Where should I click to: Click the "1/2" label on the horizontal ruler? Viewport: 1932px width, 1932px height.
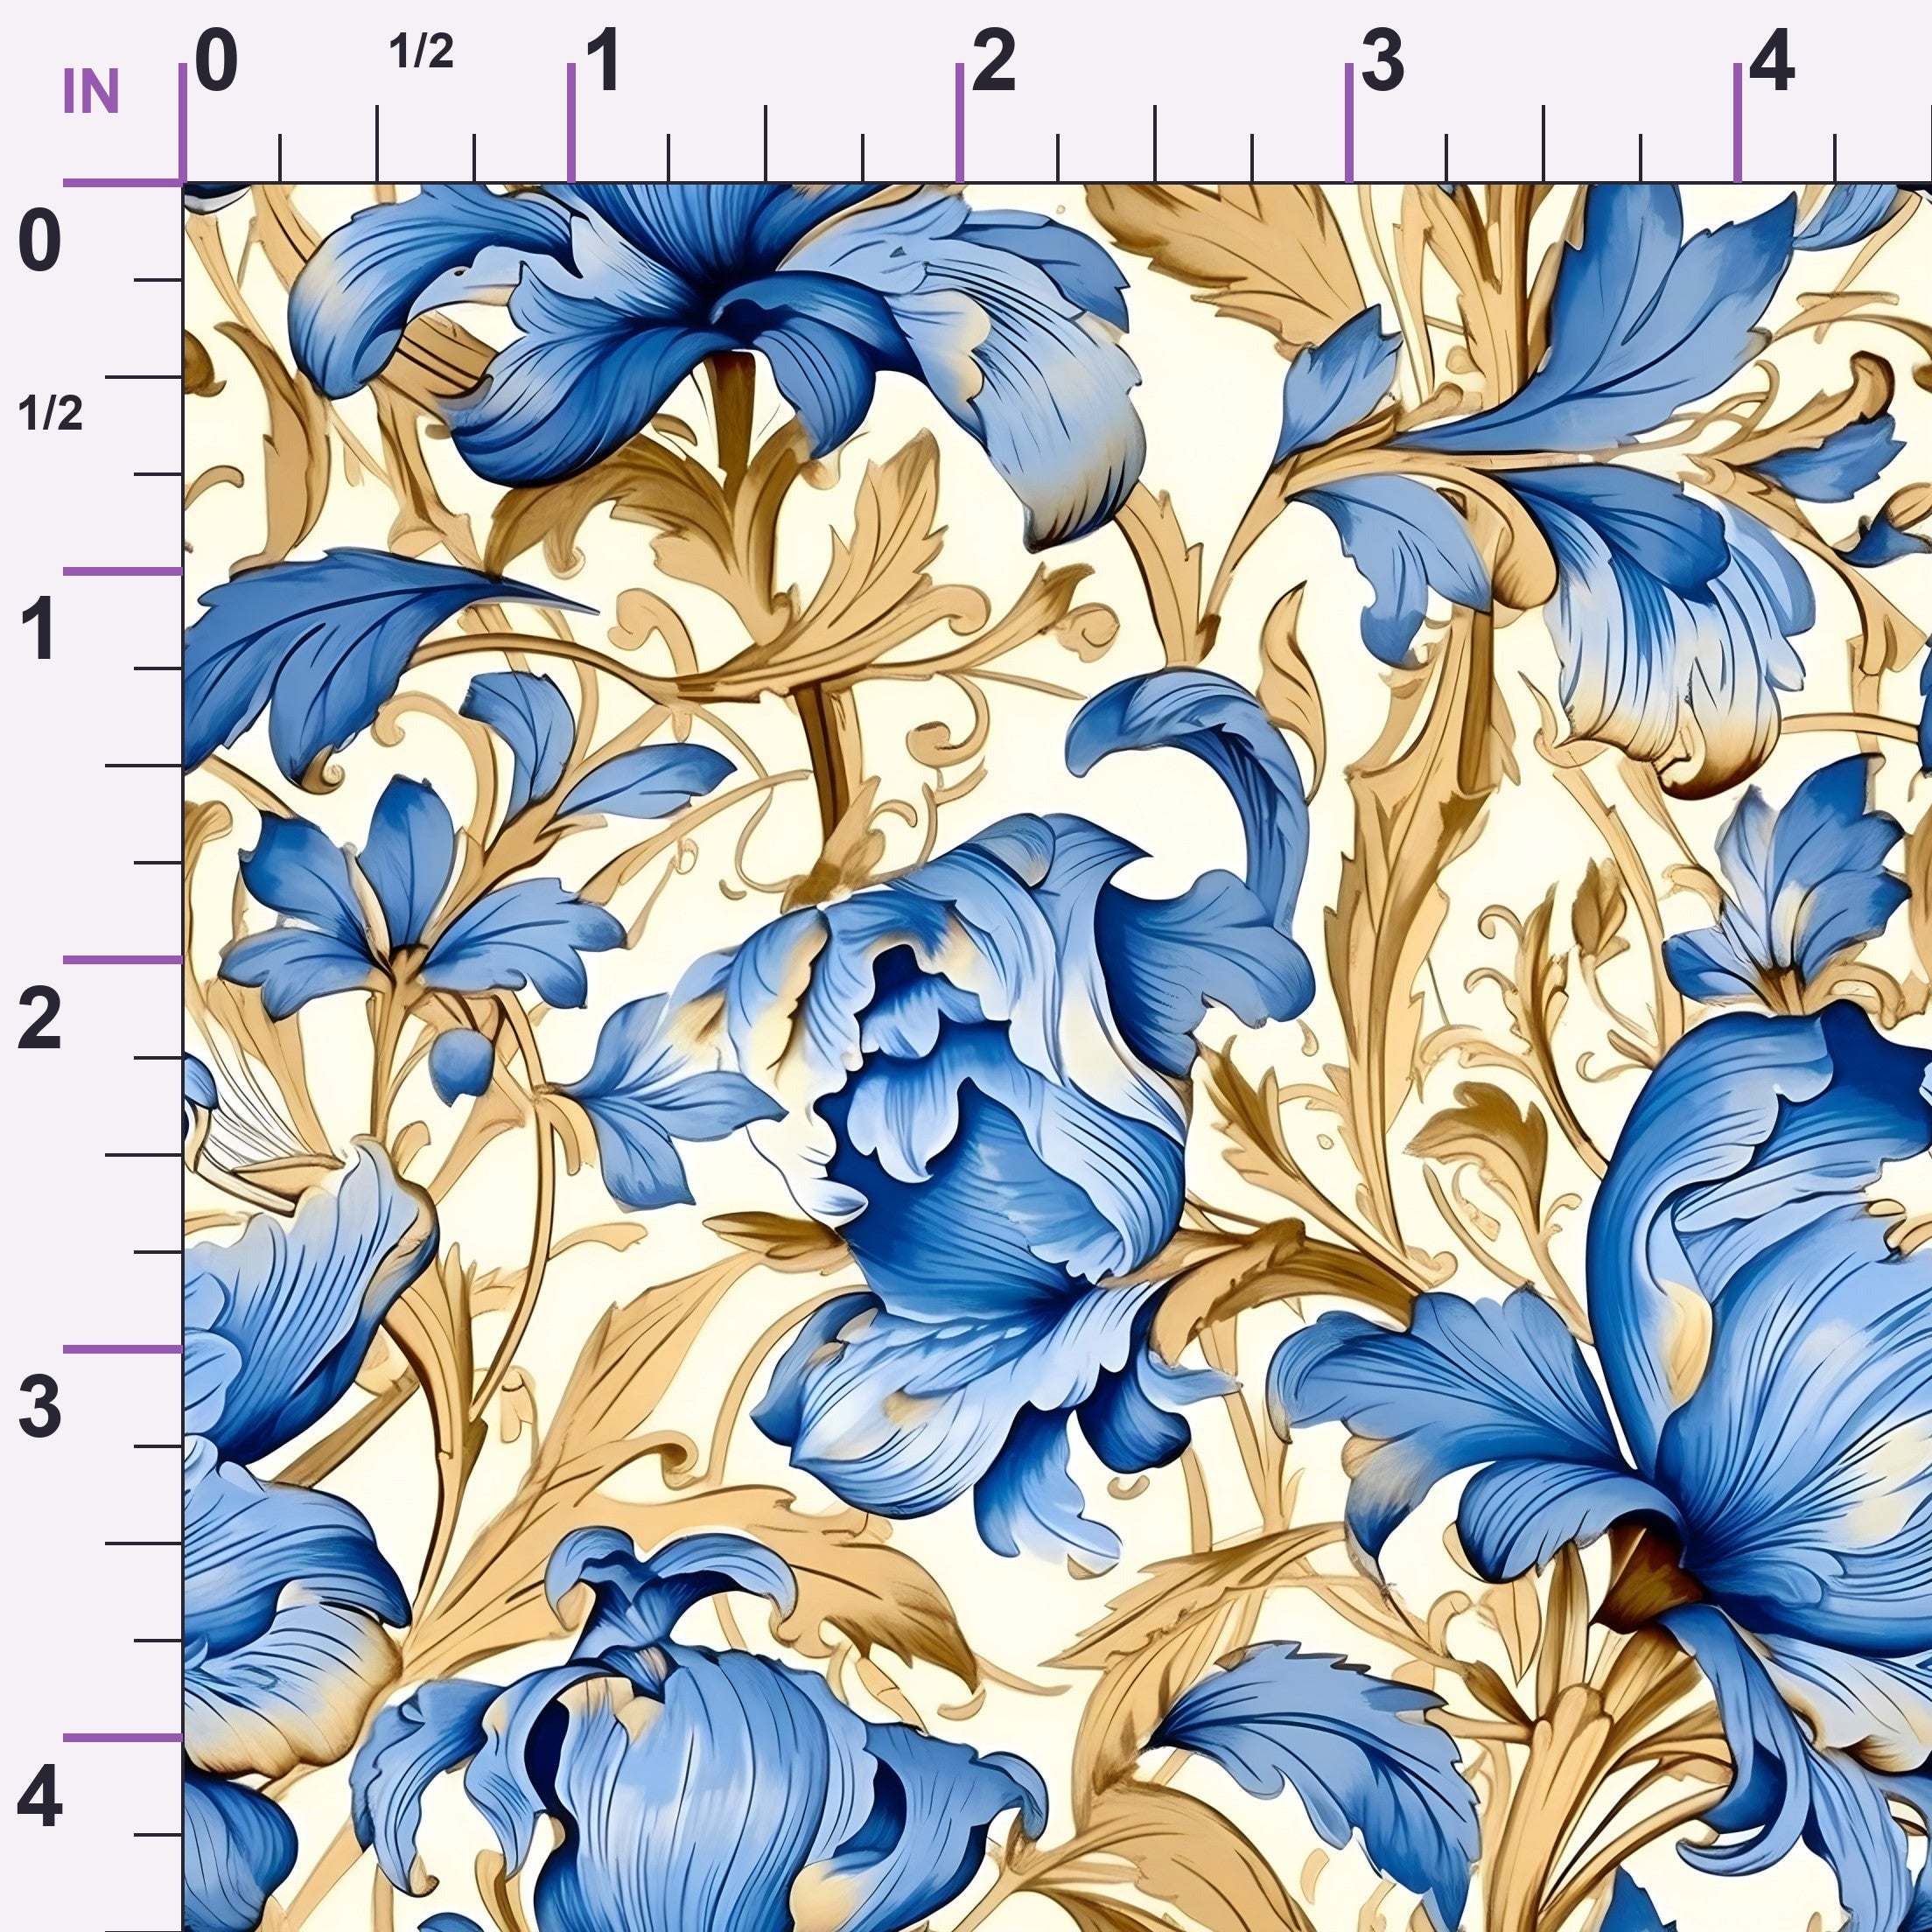tap(421, 52)
